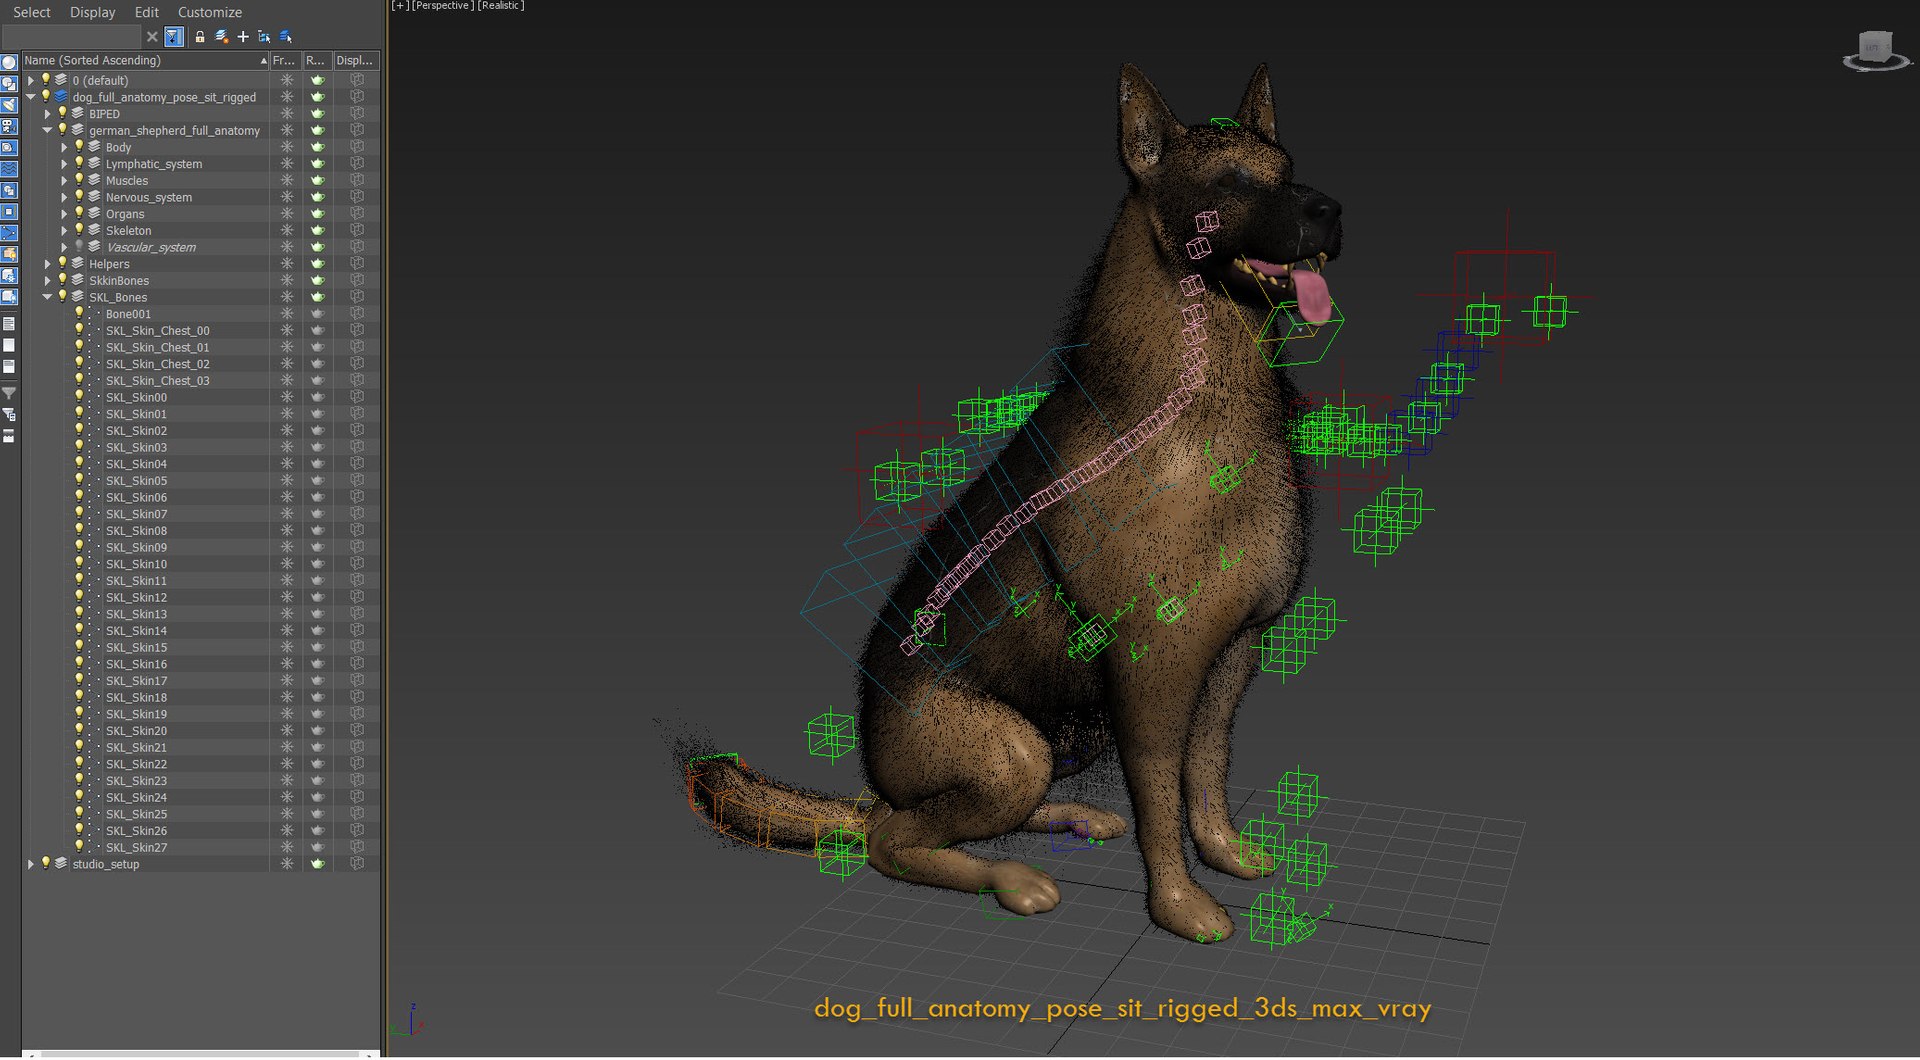Click the [Perspective] viewport label
The width and height of the screenshot is (1920, 1060).
[x=444, y=6]
